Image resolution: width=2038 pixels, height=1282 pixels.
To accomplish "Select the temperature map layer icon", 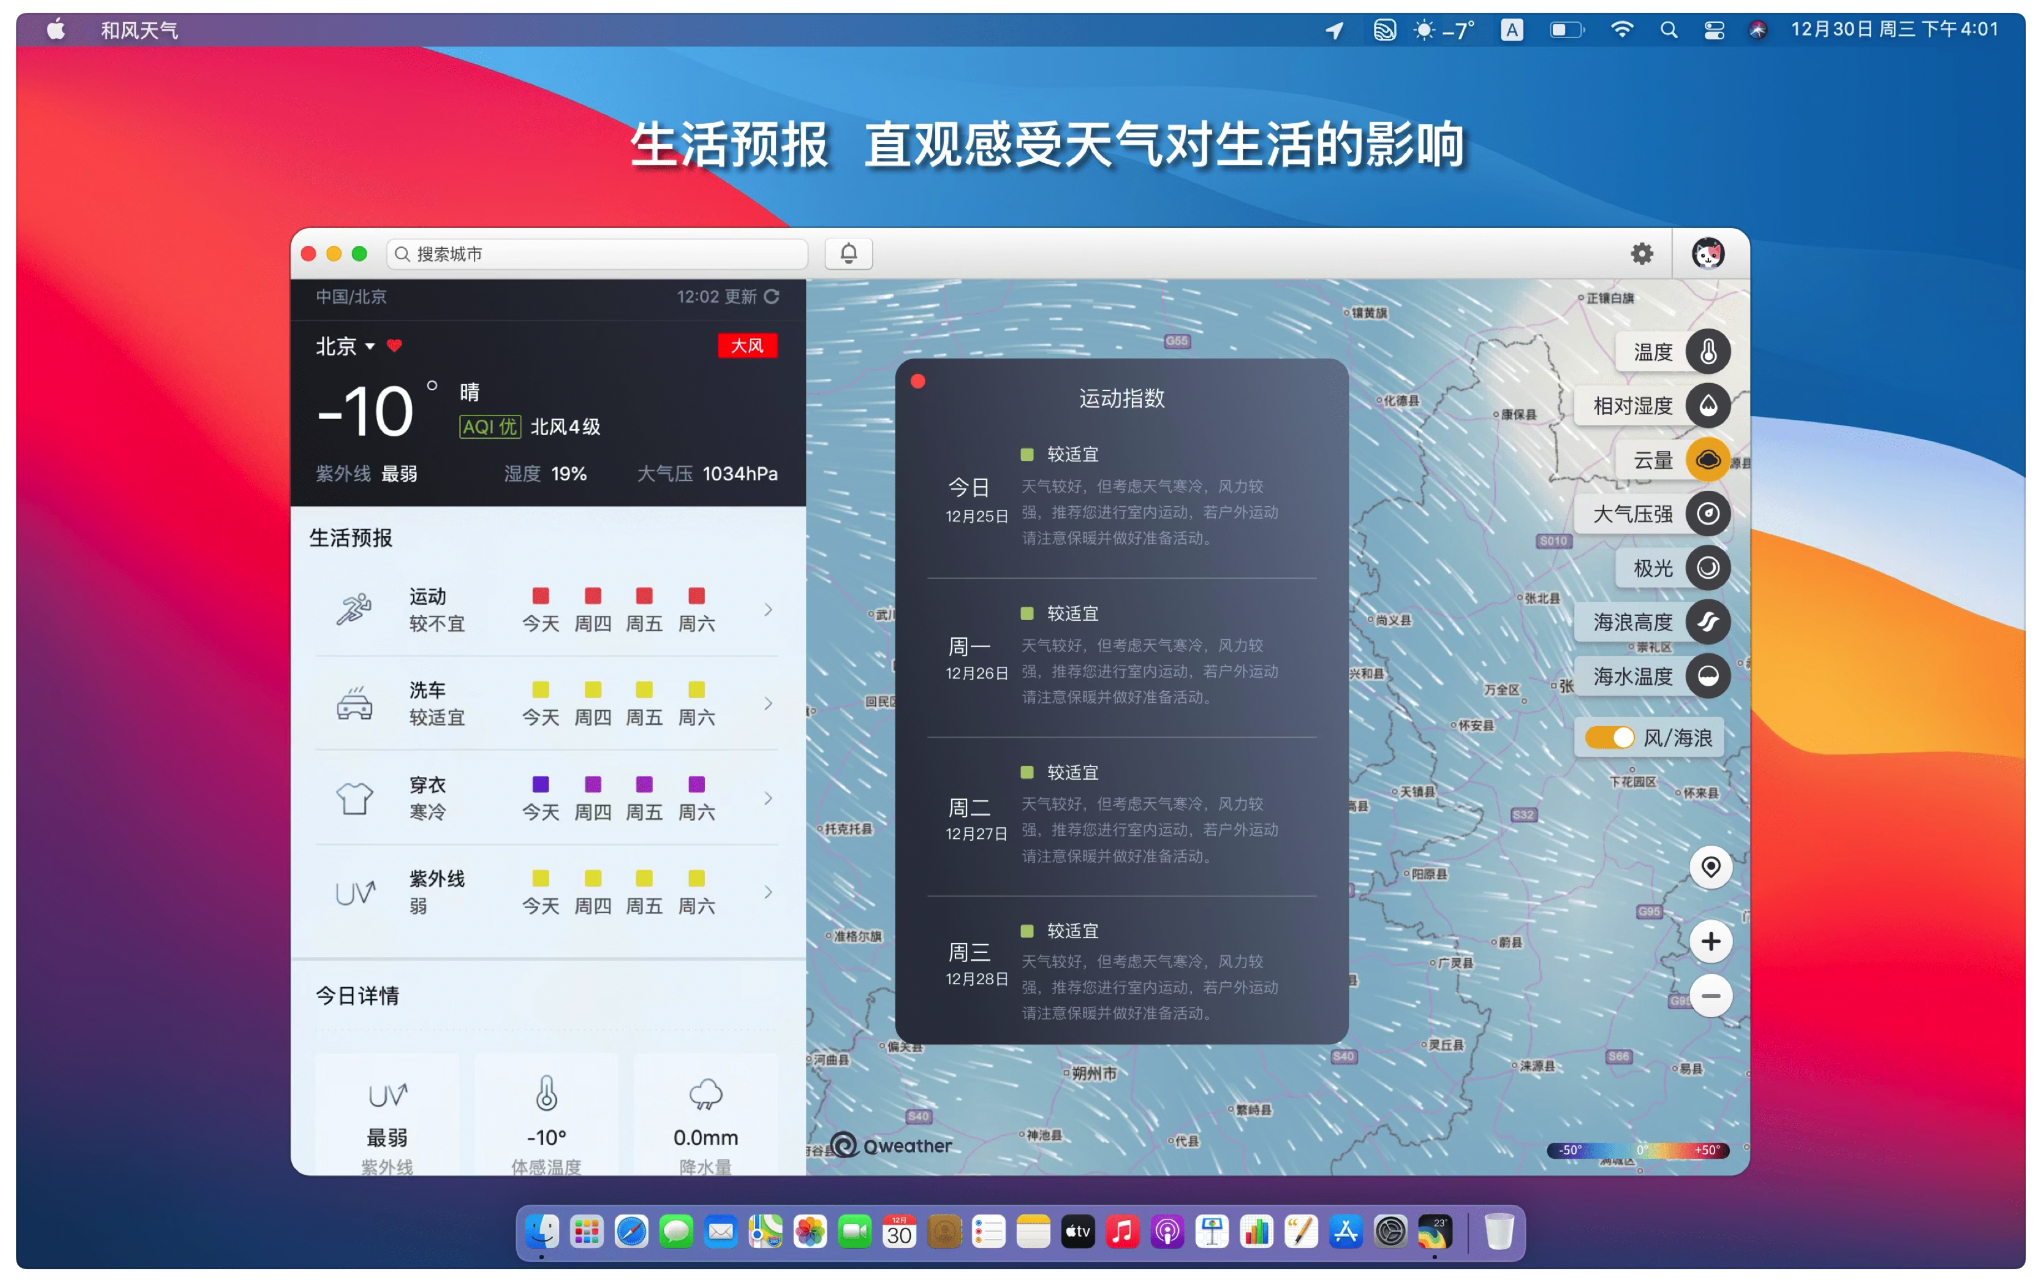I will (x=1708, y=352).
